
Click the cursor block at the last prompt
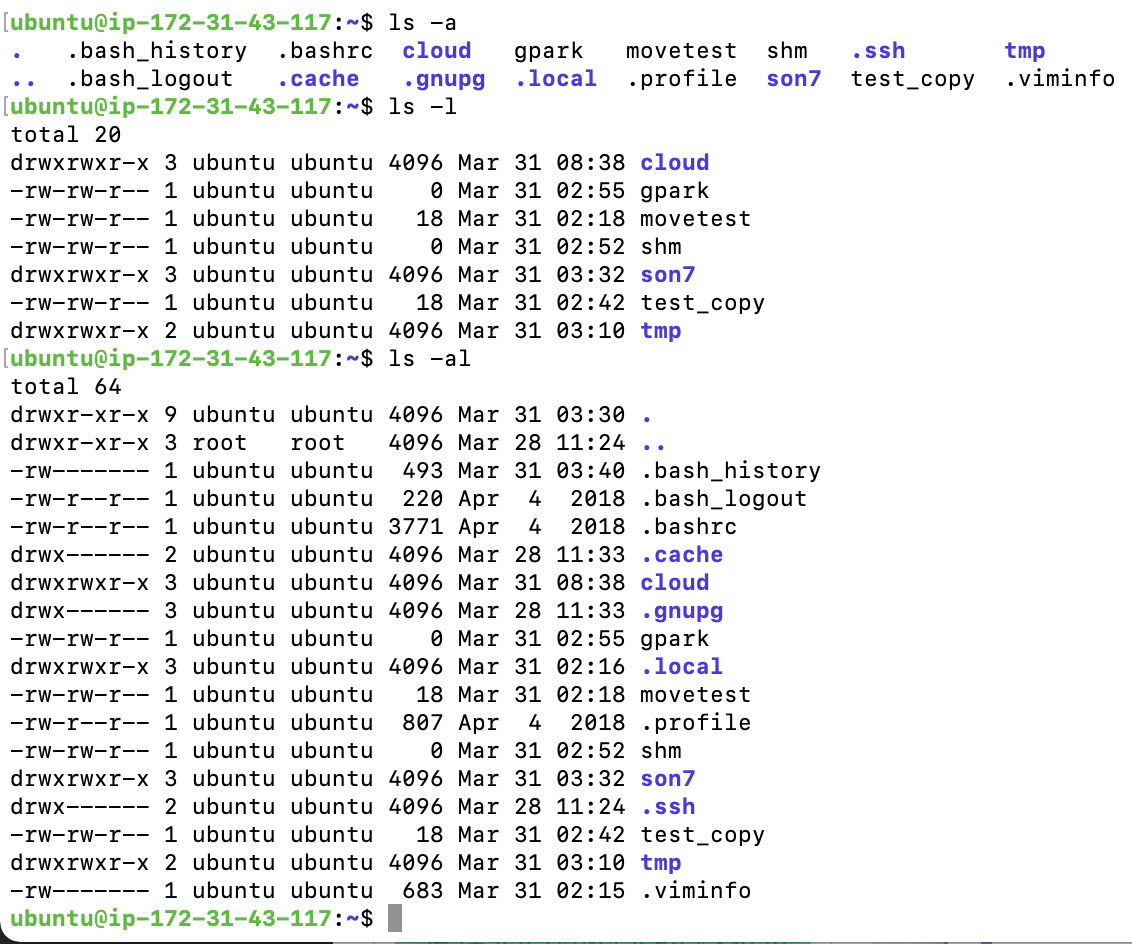(x=395, y=918)
